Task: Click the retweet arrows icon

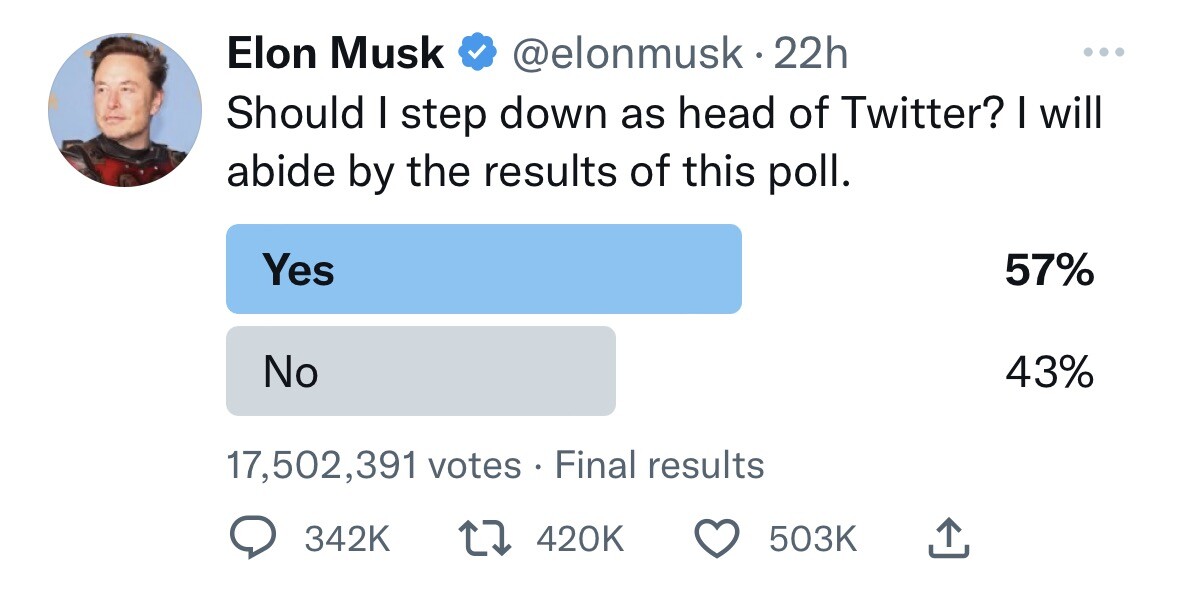Action: coord(486,539)
